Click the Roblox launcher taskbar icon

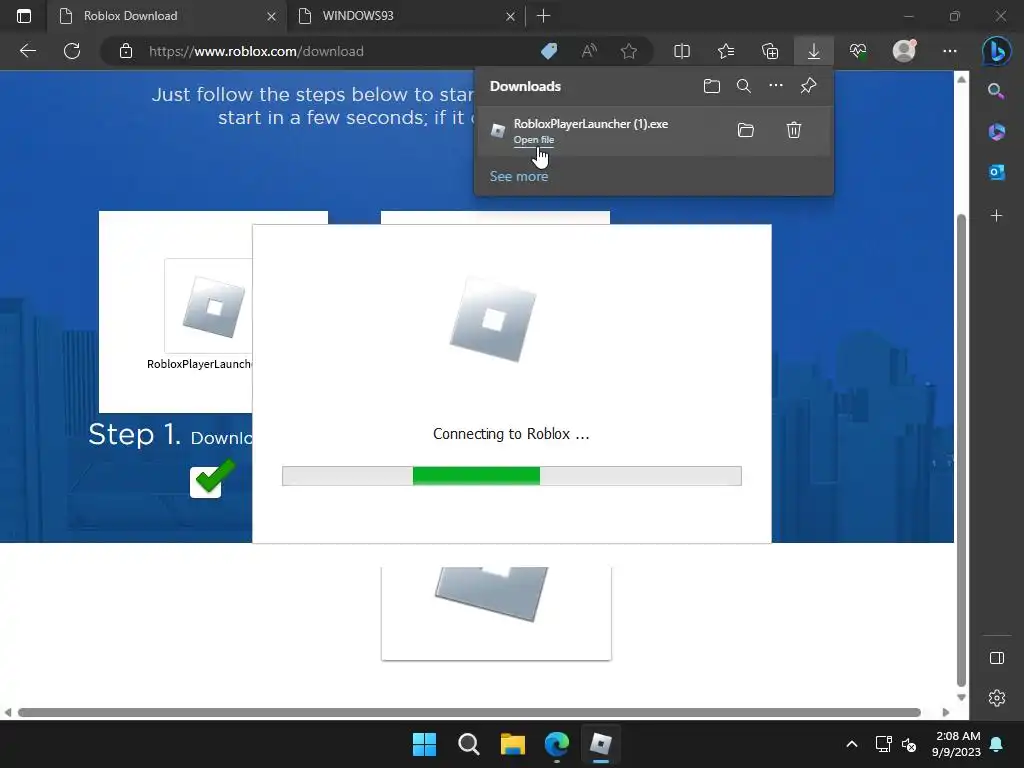(x=601, y=744)
